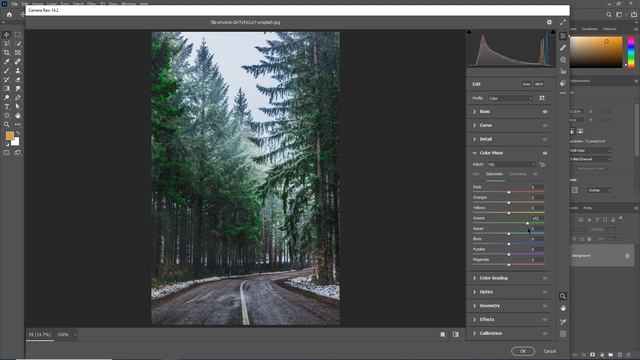Toggle Calibration panel visibility eye
The height and width of the screenshot is (360, 640).
[544, 333]
